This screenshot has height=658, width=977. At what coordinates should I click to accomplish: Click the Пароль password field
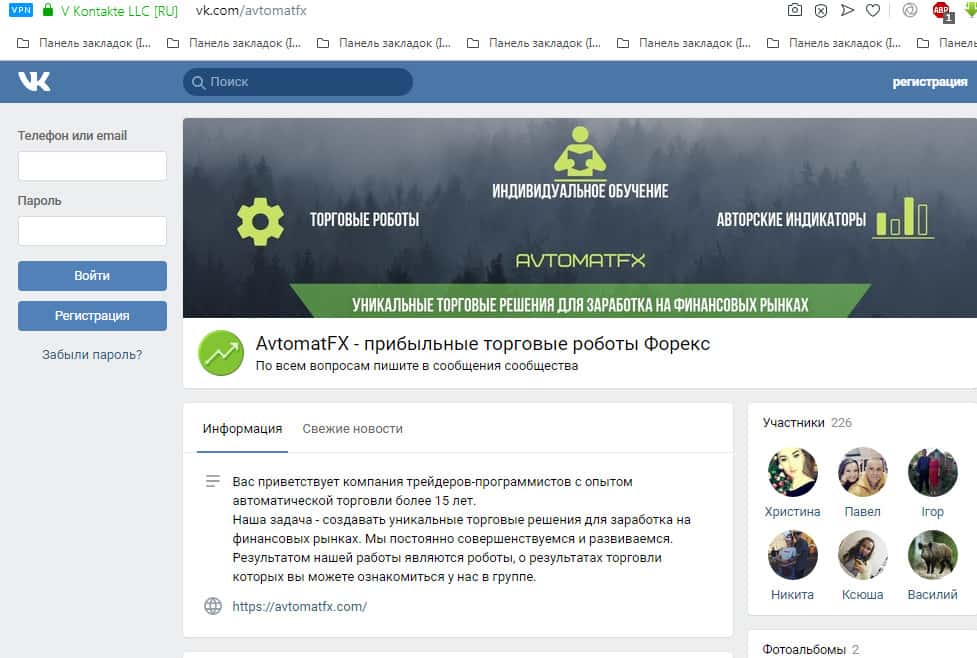tap(92, 231)
